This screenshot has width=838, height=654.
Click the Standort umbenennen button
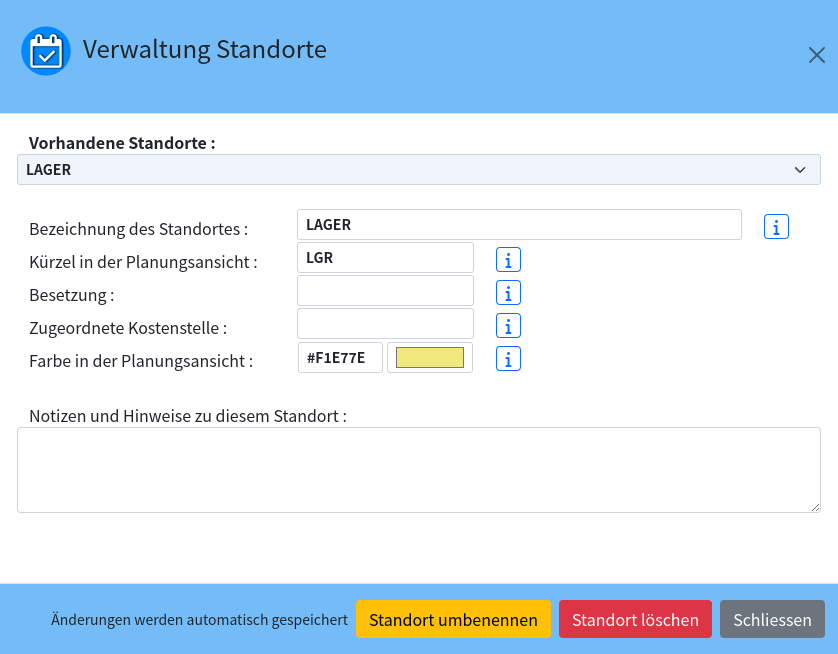(x=453, y=619)
